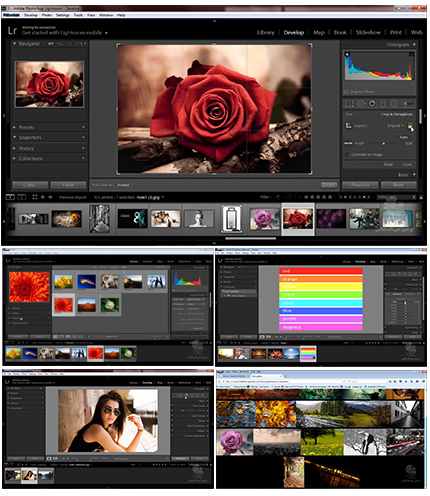
Task: Pick the Straighten tool beside Angle
Action: [348, 143]
